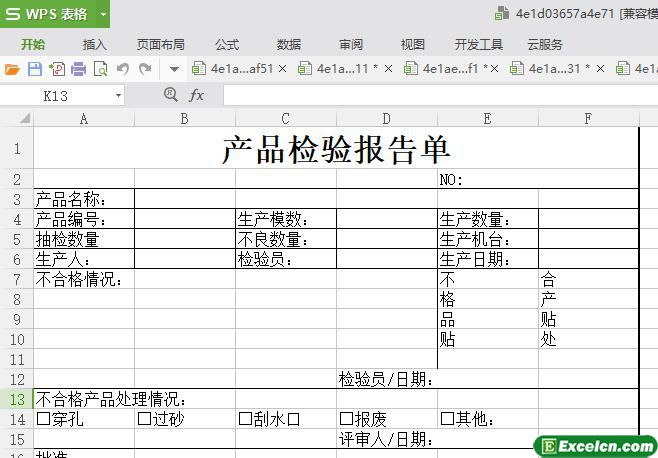This screenshot has width=658, height=458.
Task: Click the 生产机台: cell
Action: pyautogui.click(x=488, y=240)
